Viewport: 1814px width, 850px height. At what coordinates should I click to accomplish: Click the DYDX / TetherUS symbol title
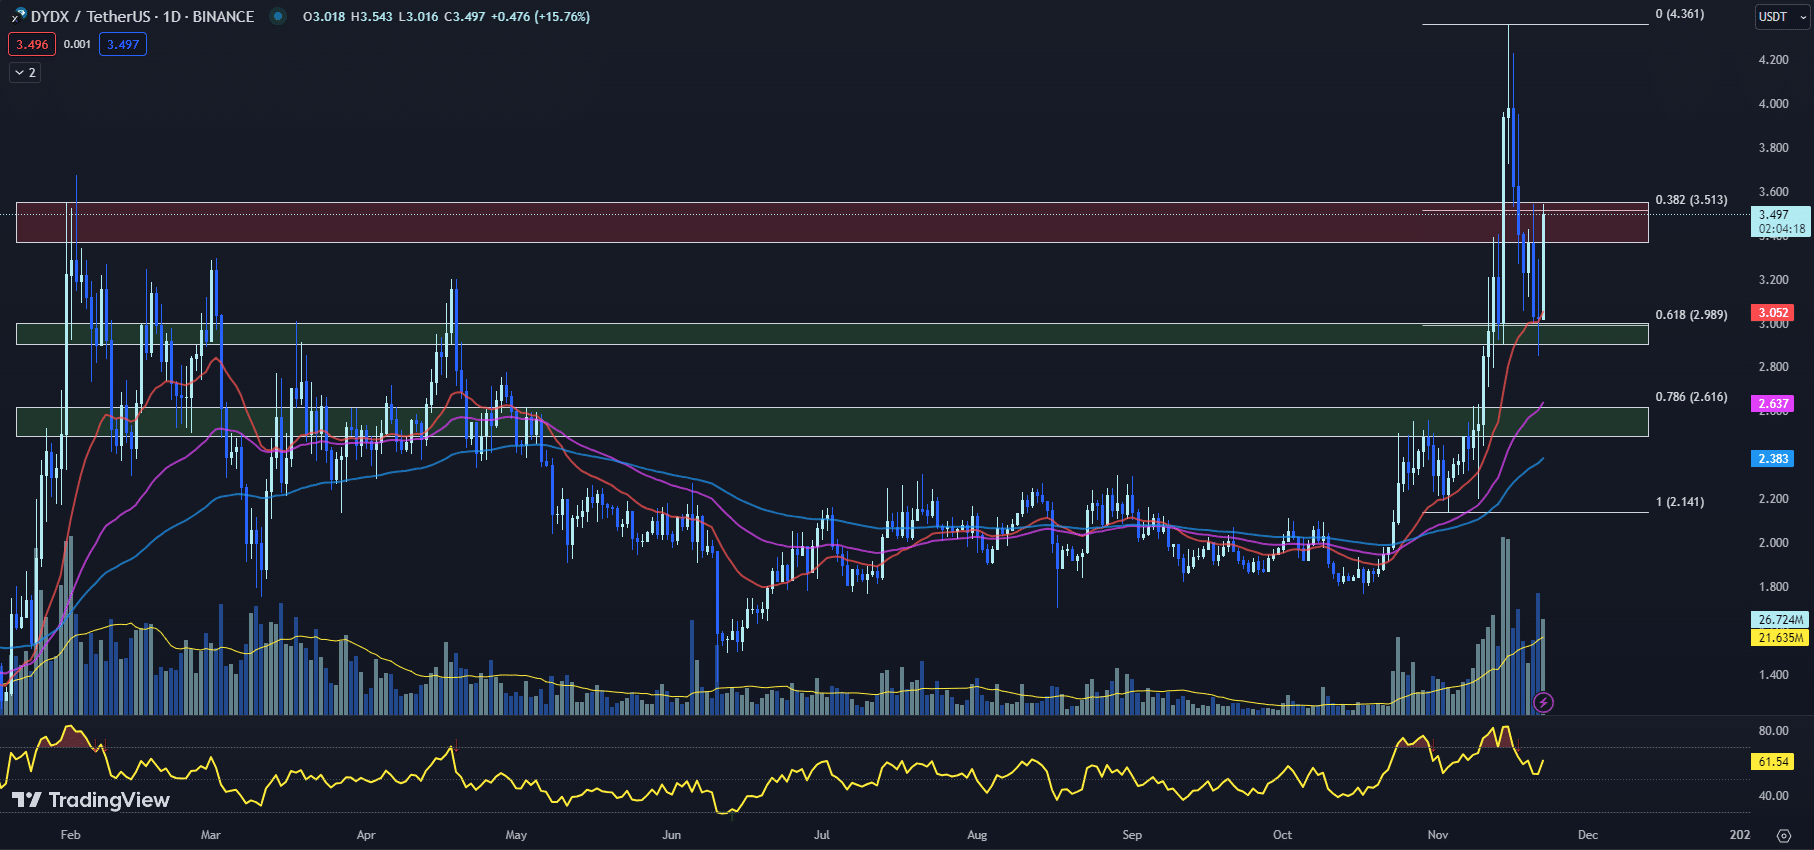tap(142, 16)
